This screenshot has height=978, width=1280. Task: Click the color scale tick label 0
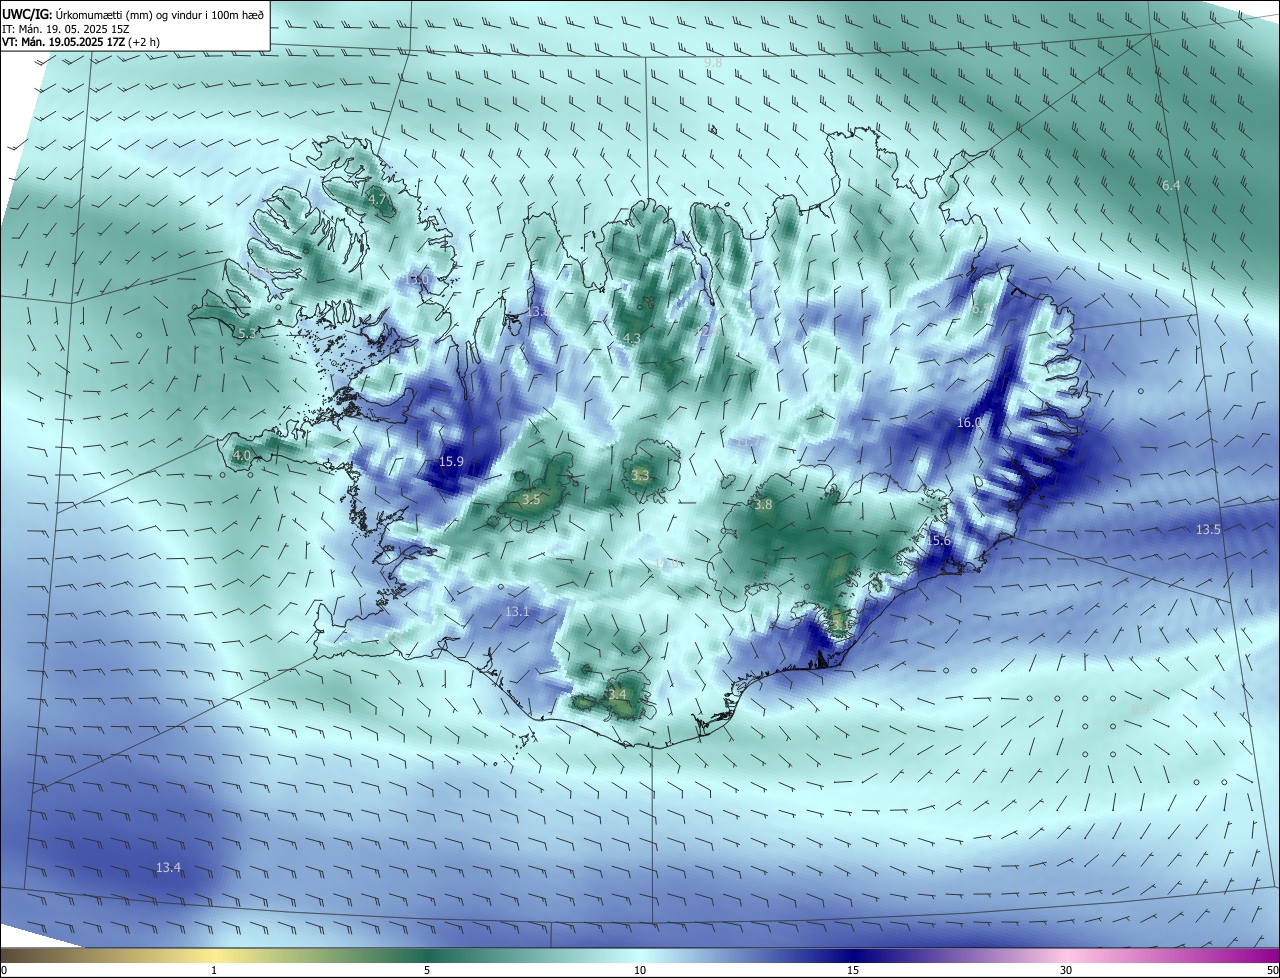(x=4, y=971)
